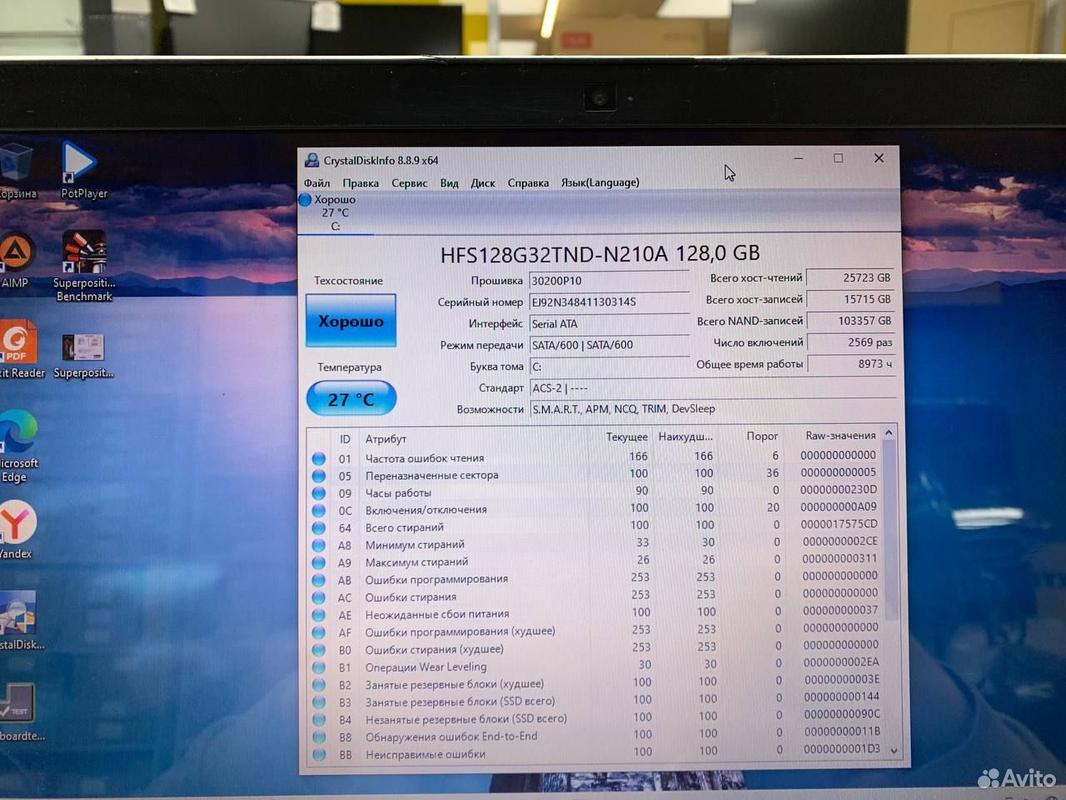Select the Recycle Bin (Корзина) desktop icon
The width and height of the screenshot is (1066, 800).
point(16,170)
